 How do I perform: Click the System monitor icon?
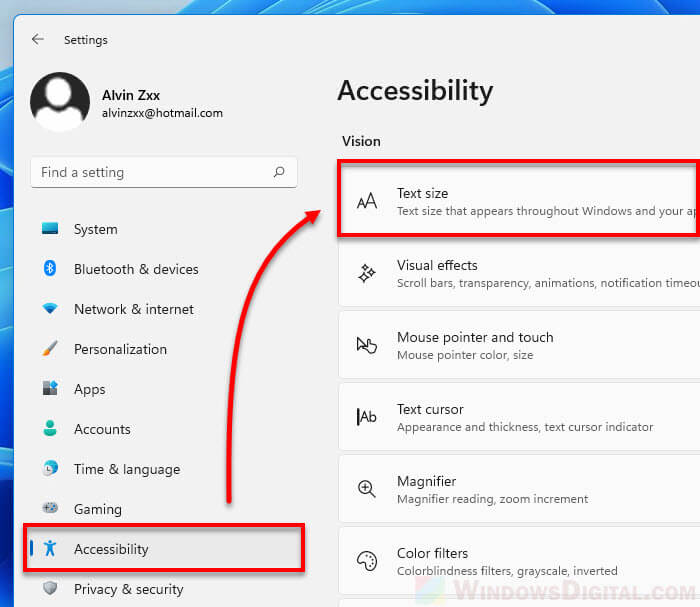coord(50,229)
